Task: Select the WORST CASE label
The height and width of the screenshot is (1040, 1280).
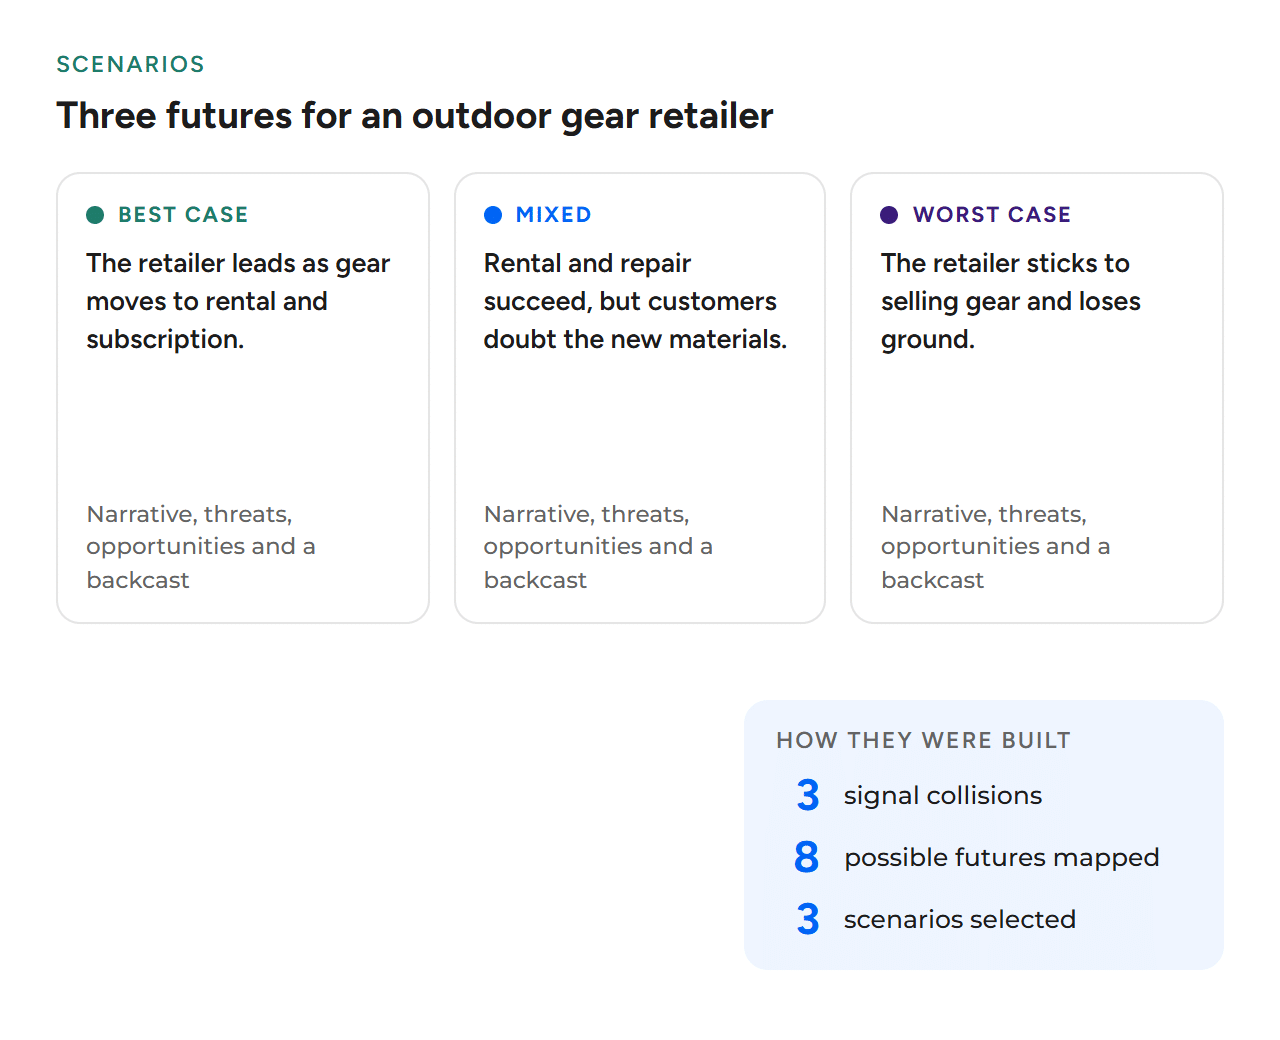Action: (x=992, y=215)
